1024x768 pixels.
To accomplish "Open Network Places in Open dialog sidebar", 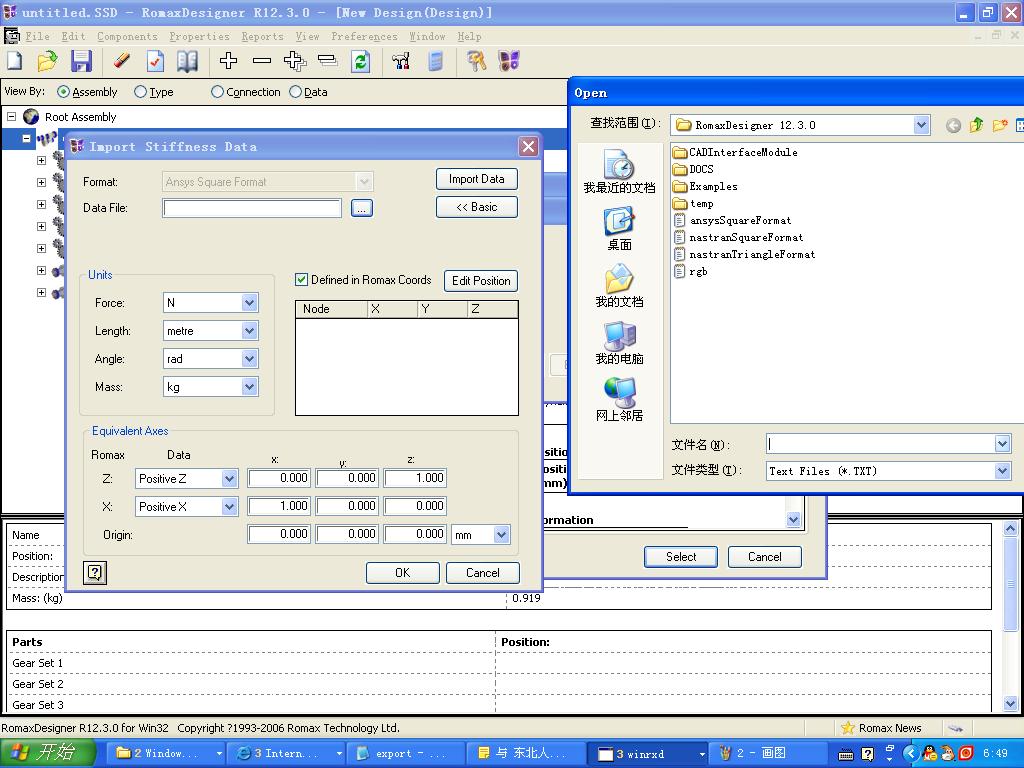I will click(619, 399).
